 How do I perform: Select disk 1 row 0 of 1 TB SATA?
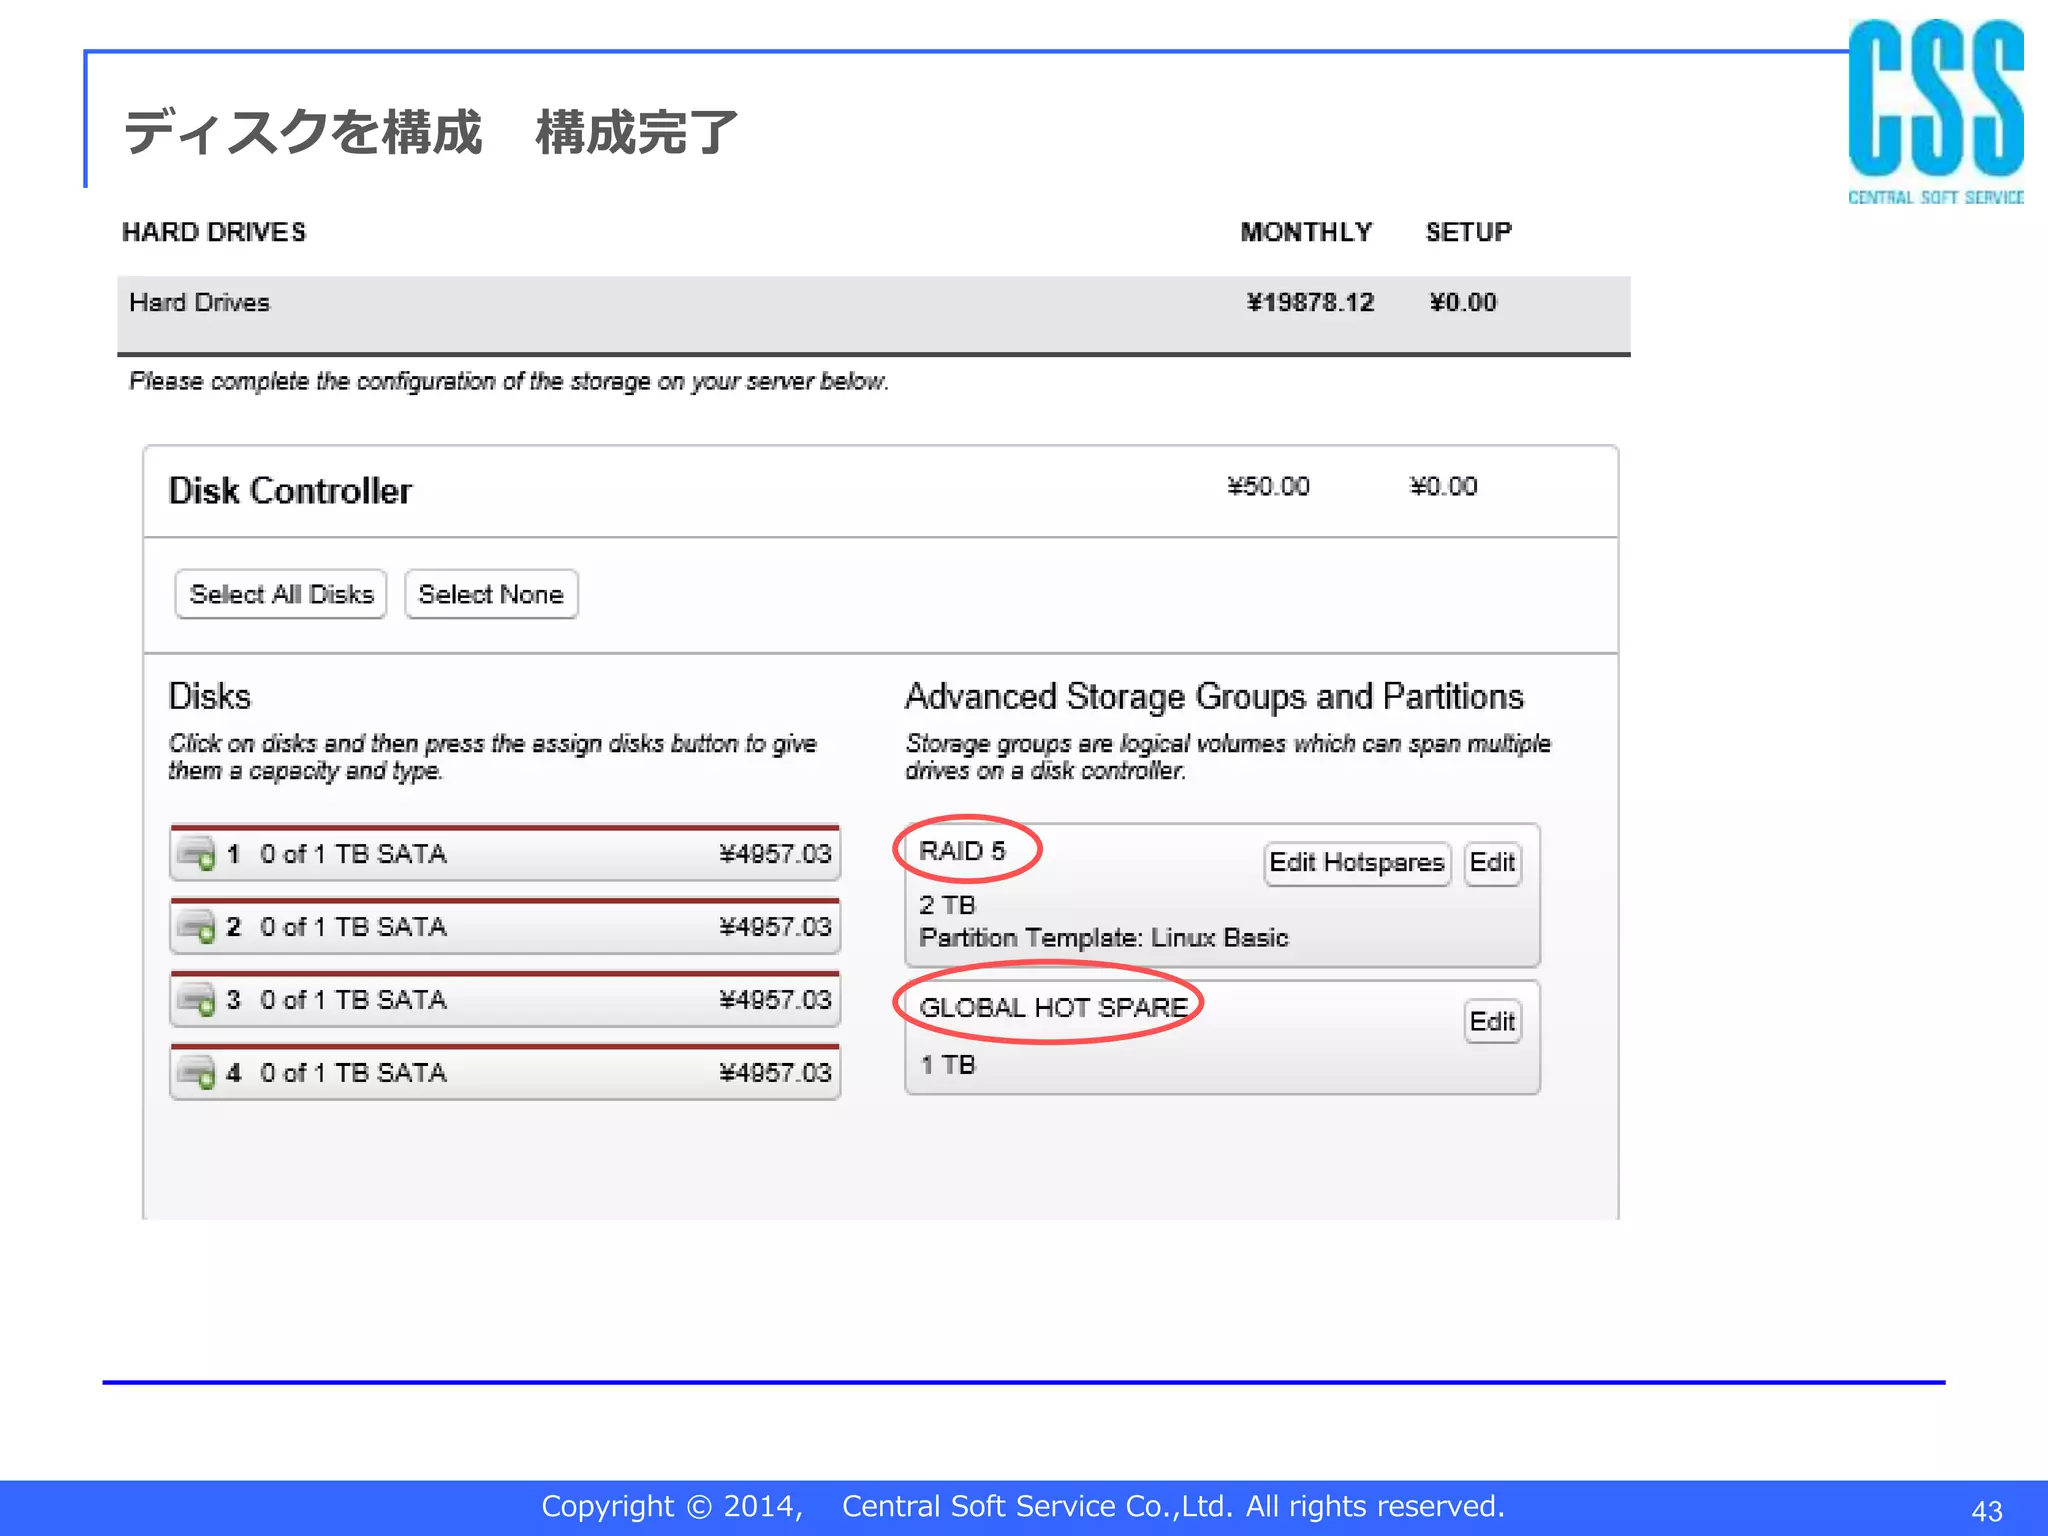(505, 854)
